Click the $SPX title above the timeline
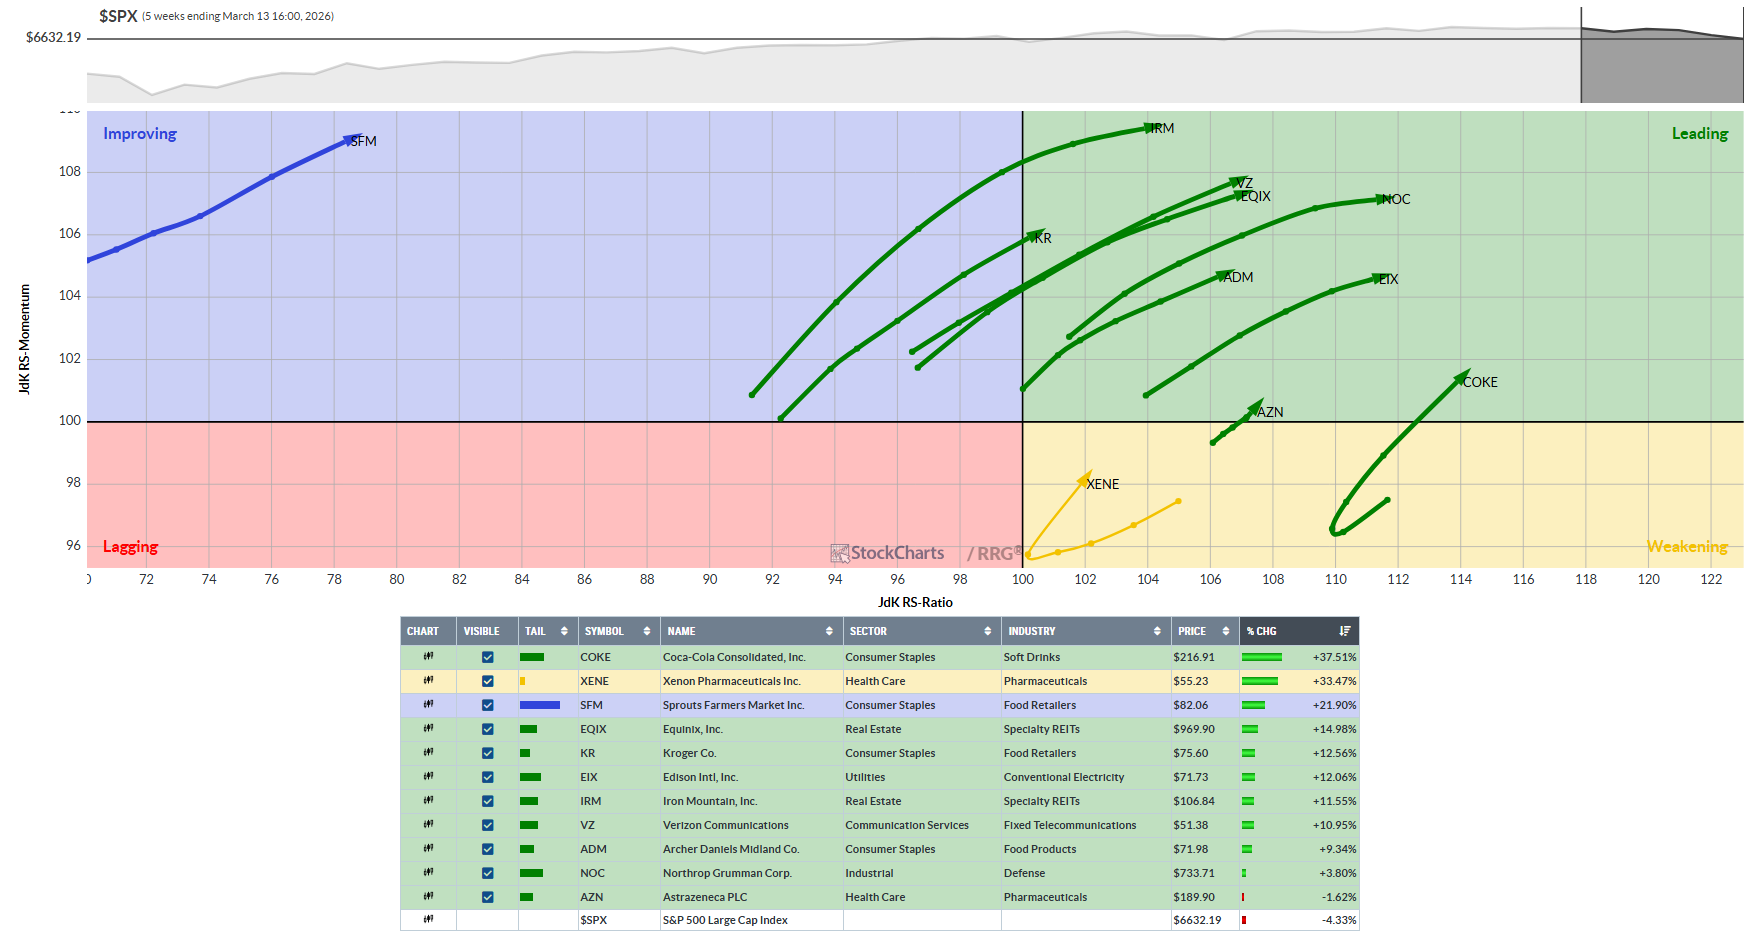Screen dimensions: 1764x945 (118, 16)
